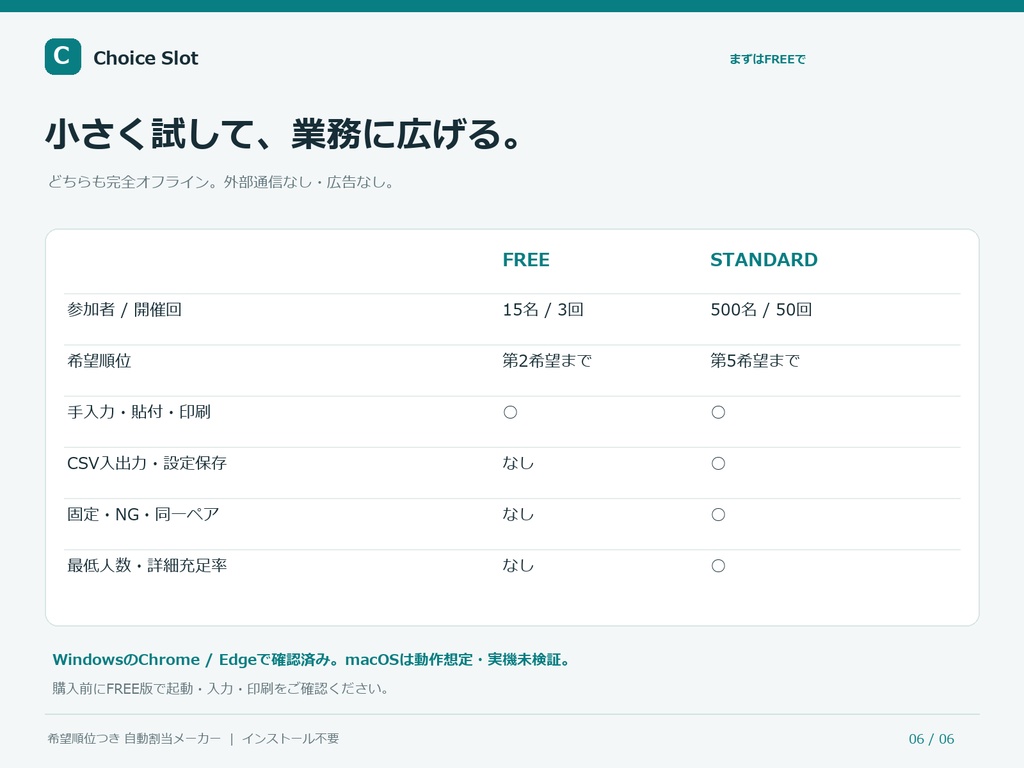The height and width of the screenshot is (768, 1024).
Task: Click the STANDARD circle for 手入力・貼付・印刷
Action: pos(718,412)
